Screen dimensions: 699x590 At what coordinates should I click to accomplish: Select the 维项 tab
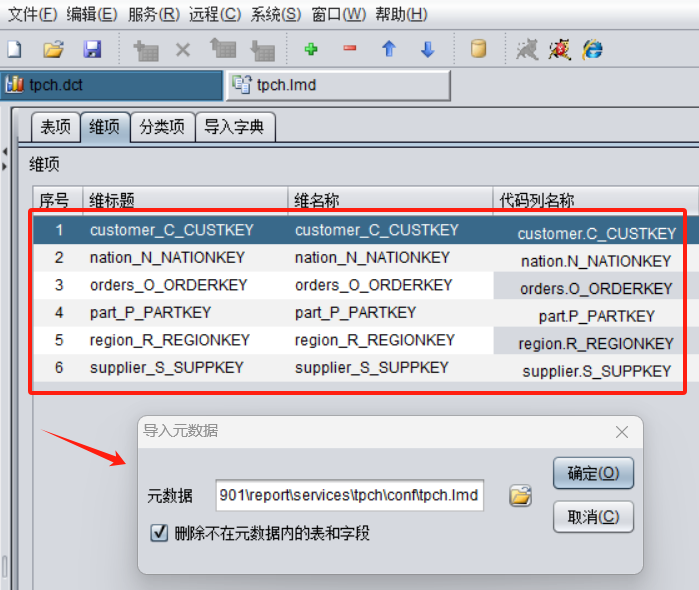105,127
